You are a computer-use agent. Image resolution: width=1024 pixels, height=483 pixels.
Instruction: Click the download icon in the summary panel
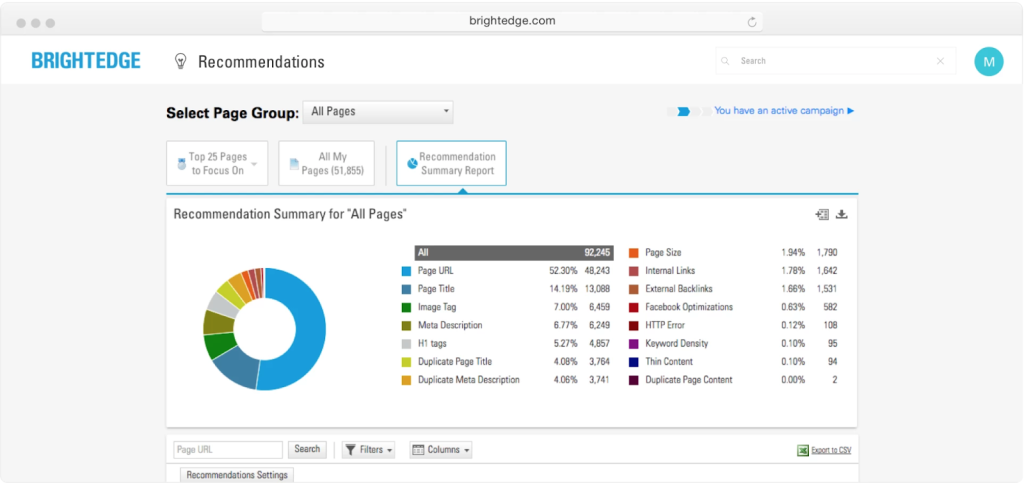pos(842,214)
